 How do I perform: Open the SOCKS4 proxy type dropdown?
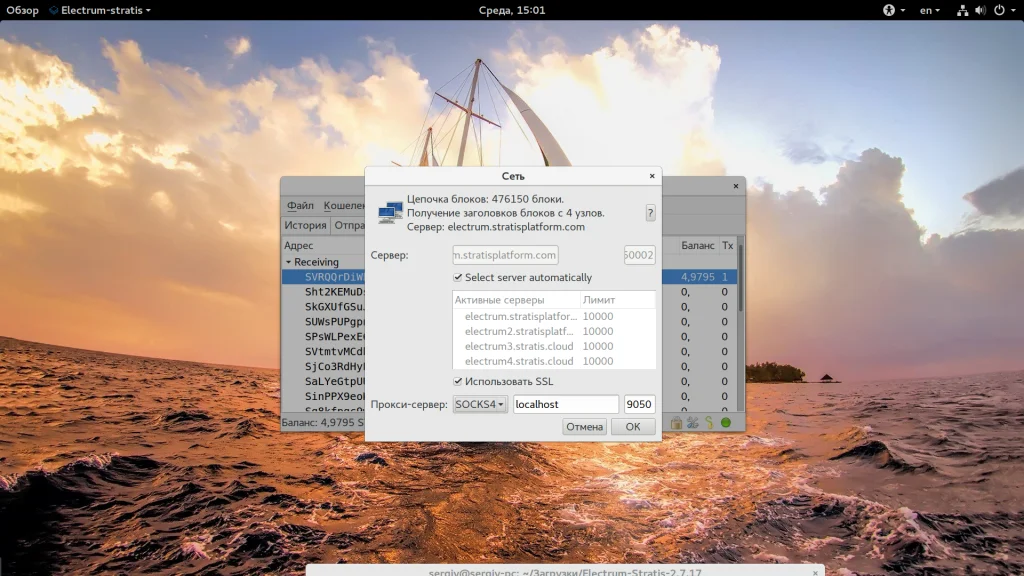click(x=480, y=405)
